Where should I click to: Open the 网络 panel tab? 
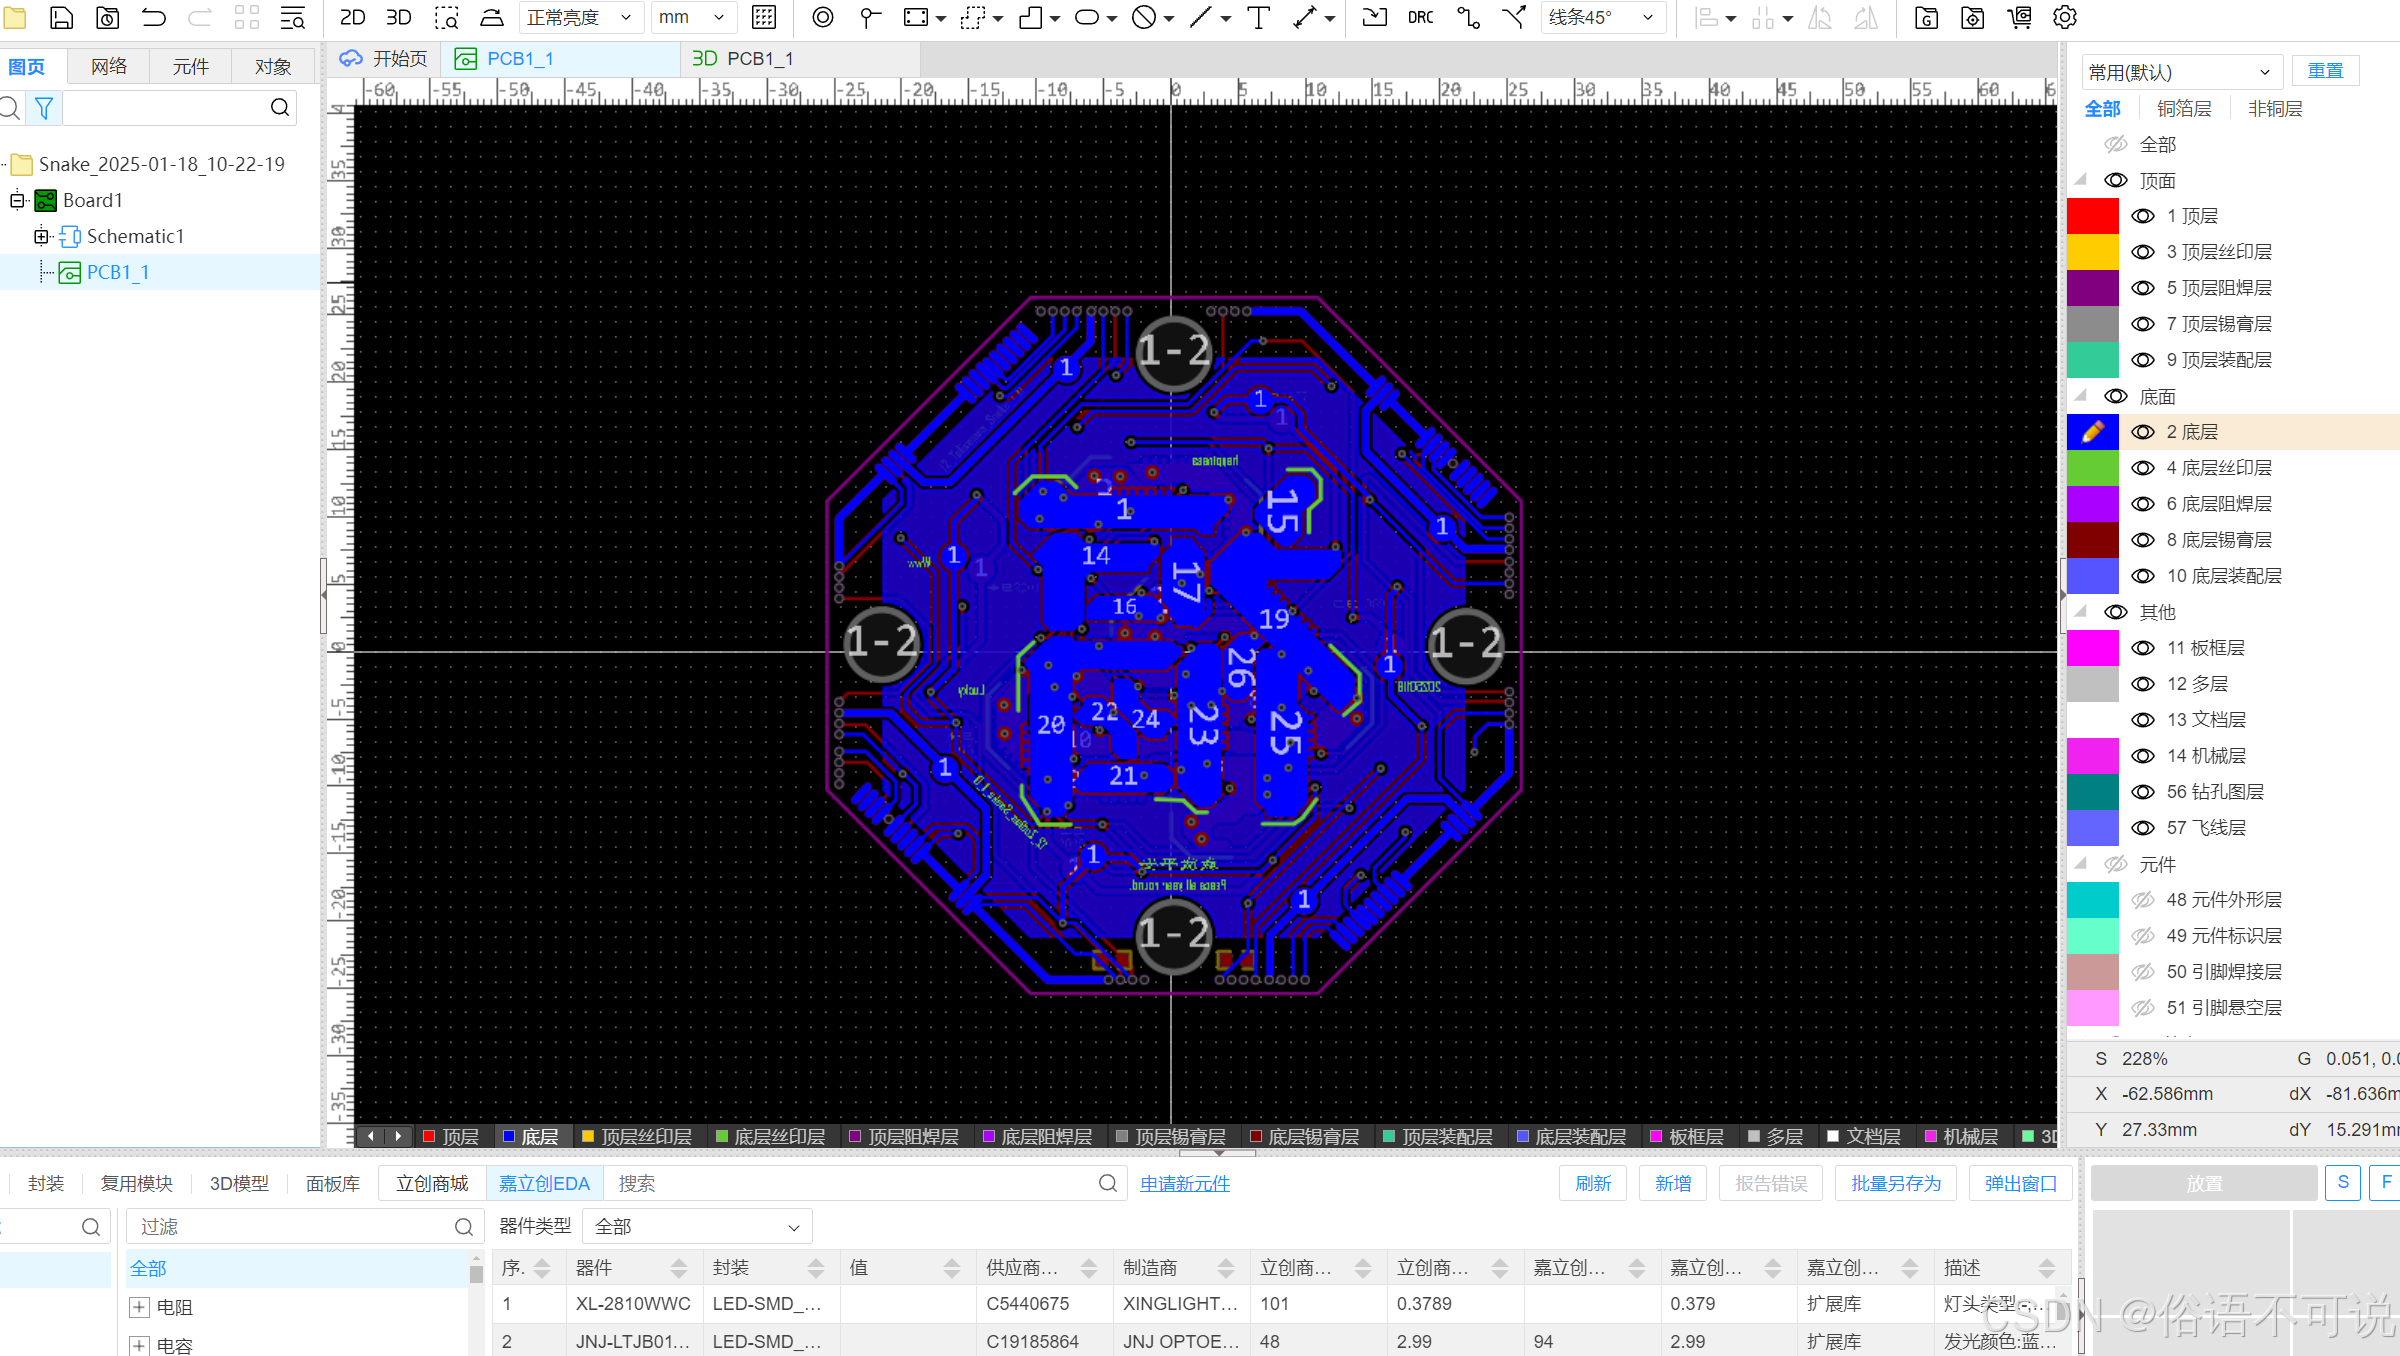click(108, 67)
